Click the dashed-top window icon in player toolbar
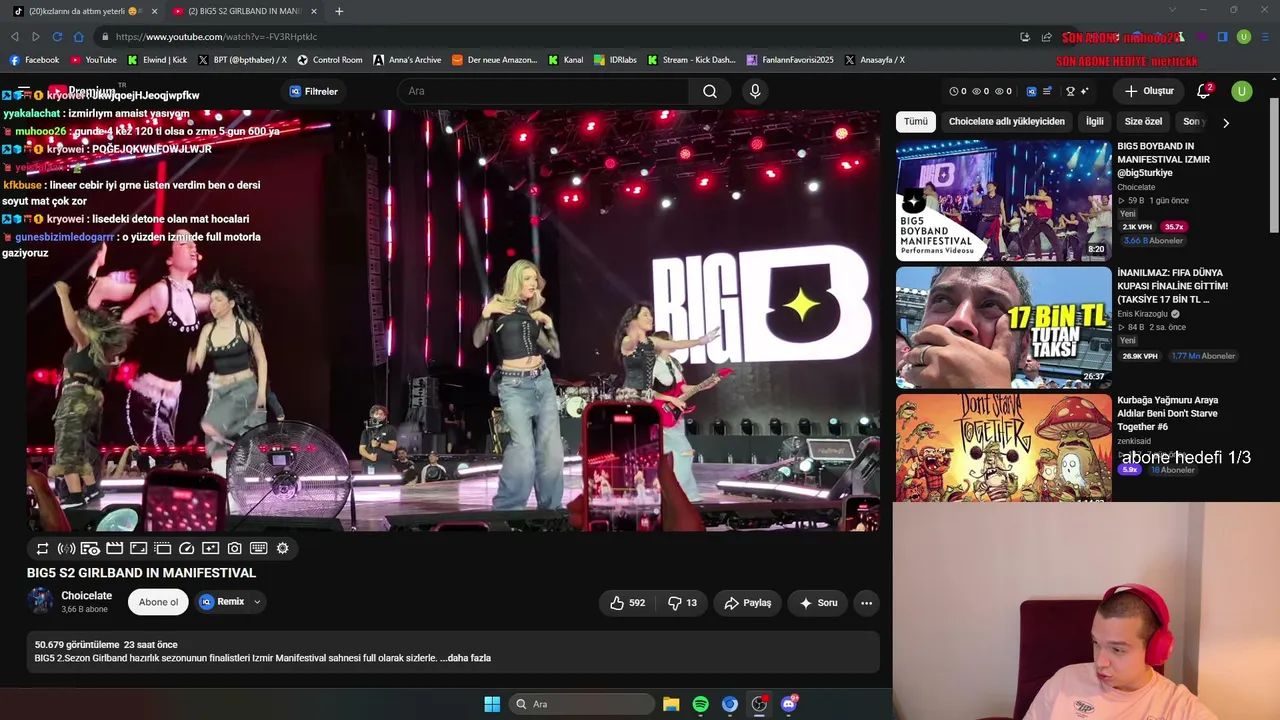1280x720 pixels. pyautogui.click(x=162, y=548)
